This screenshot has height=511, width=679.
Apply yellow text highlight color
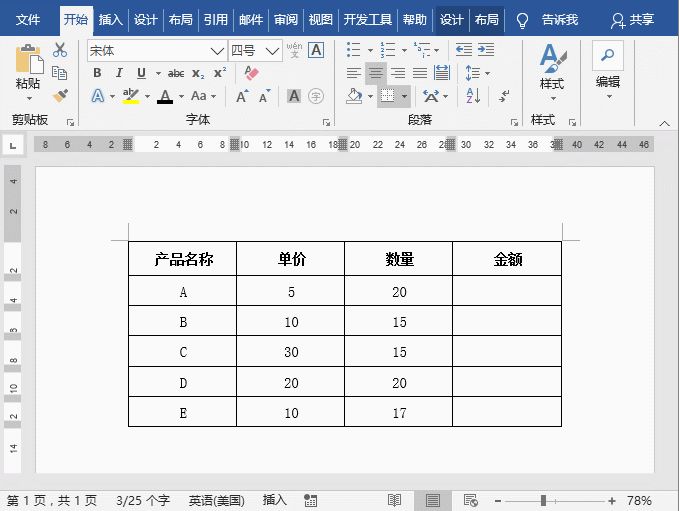pos(130,96)
